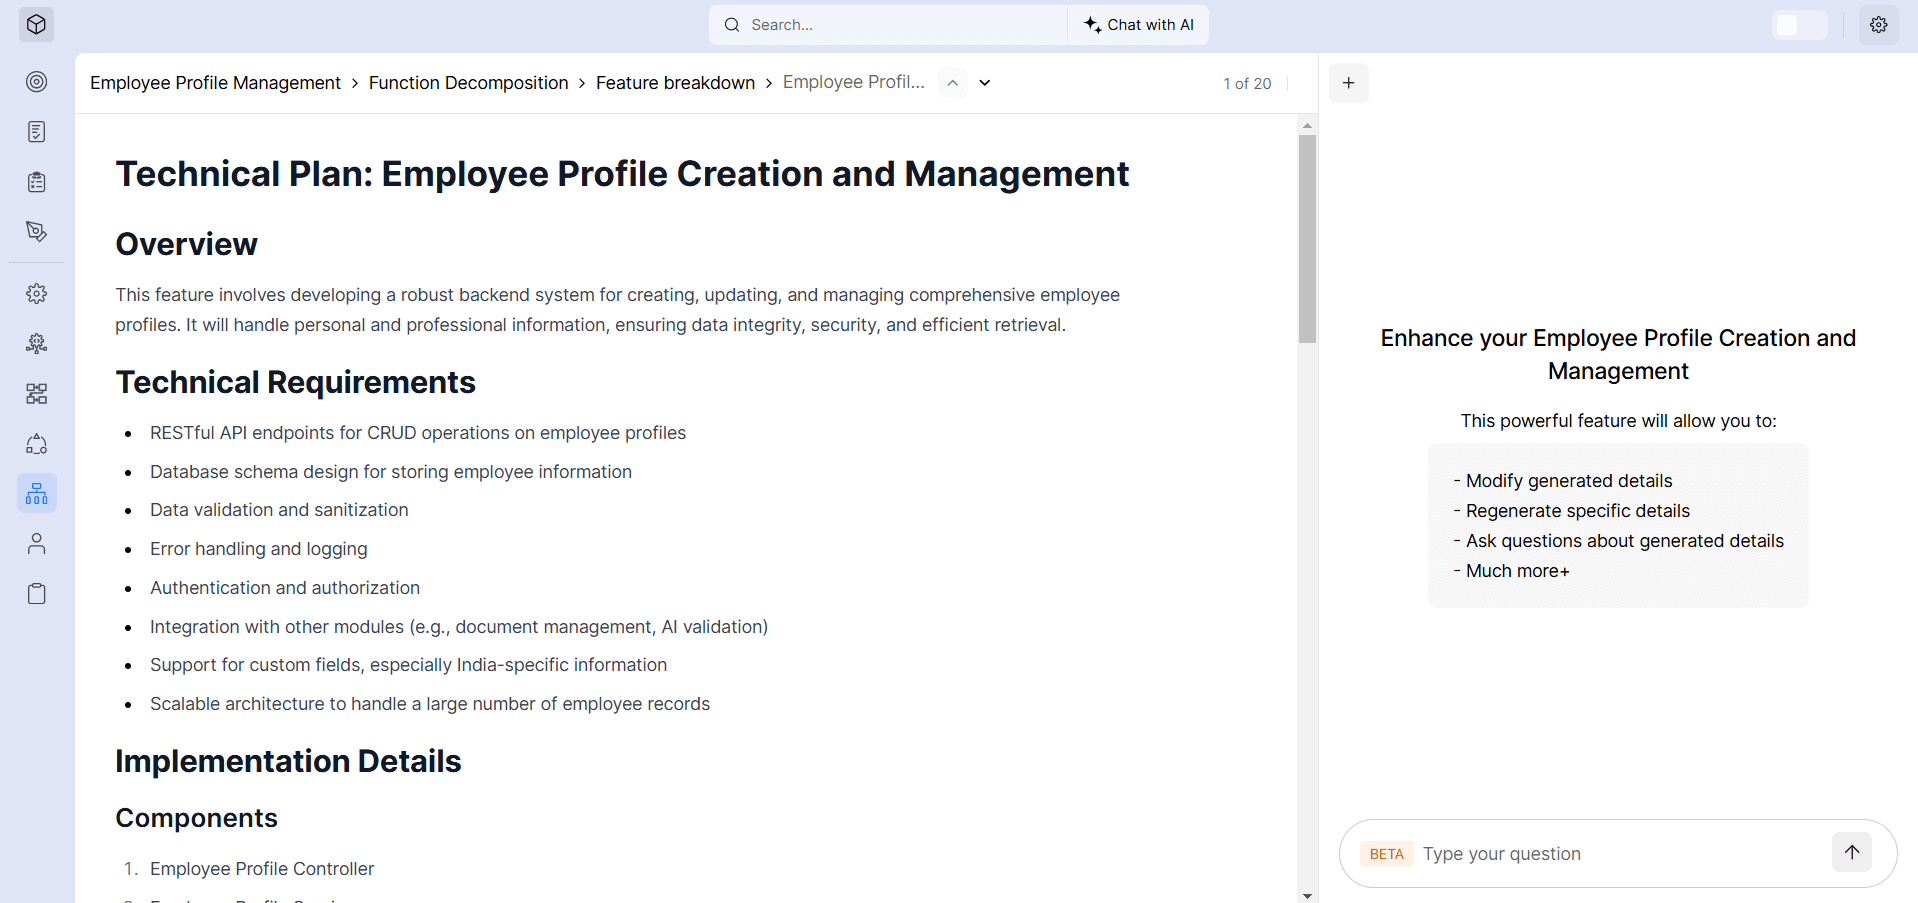Open the target goals icon in sidebar
Image resolution: width=1918 pixels, height=903 pixels.
tap(37, 82)
